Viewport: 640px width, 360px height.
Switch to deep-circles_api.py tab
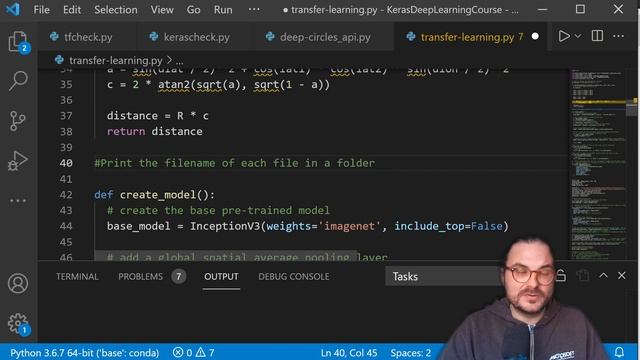click(324, 37)
